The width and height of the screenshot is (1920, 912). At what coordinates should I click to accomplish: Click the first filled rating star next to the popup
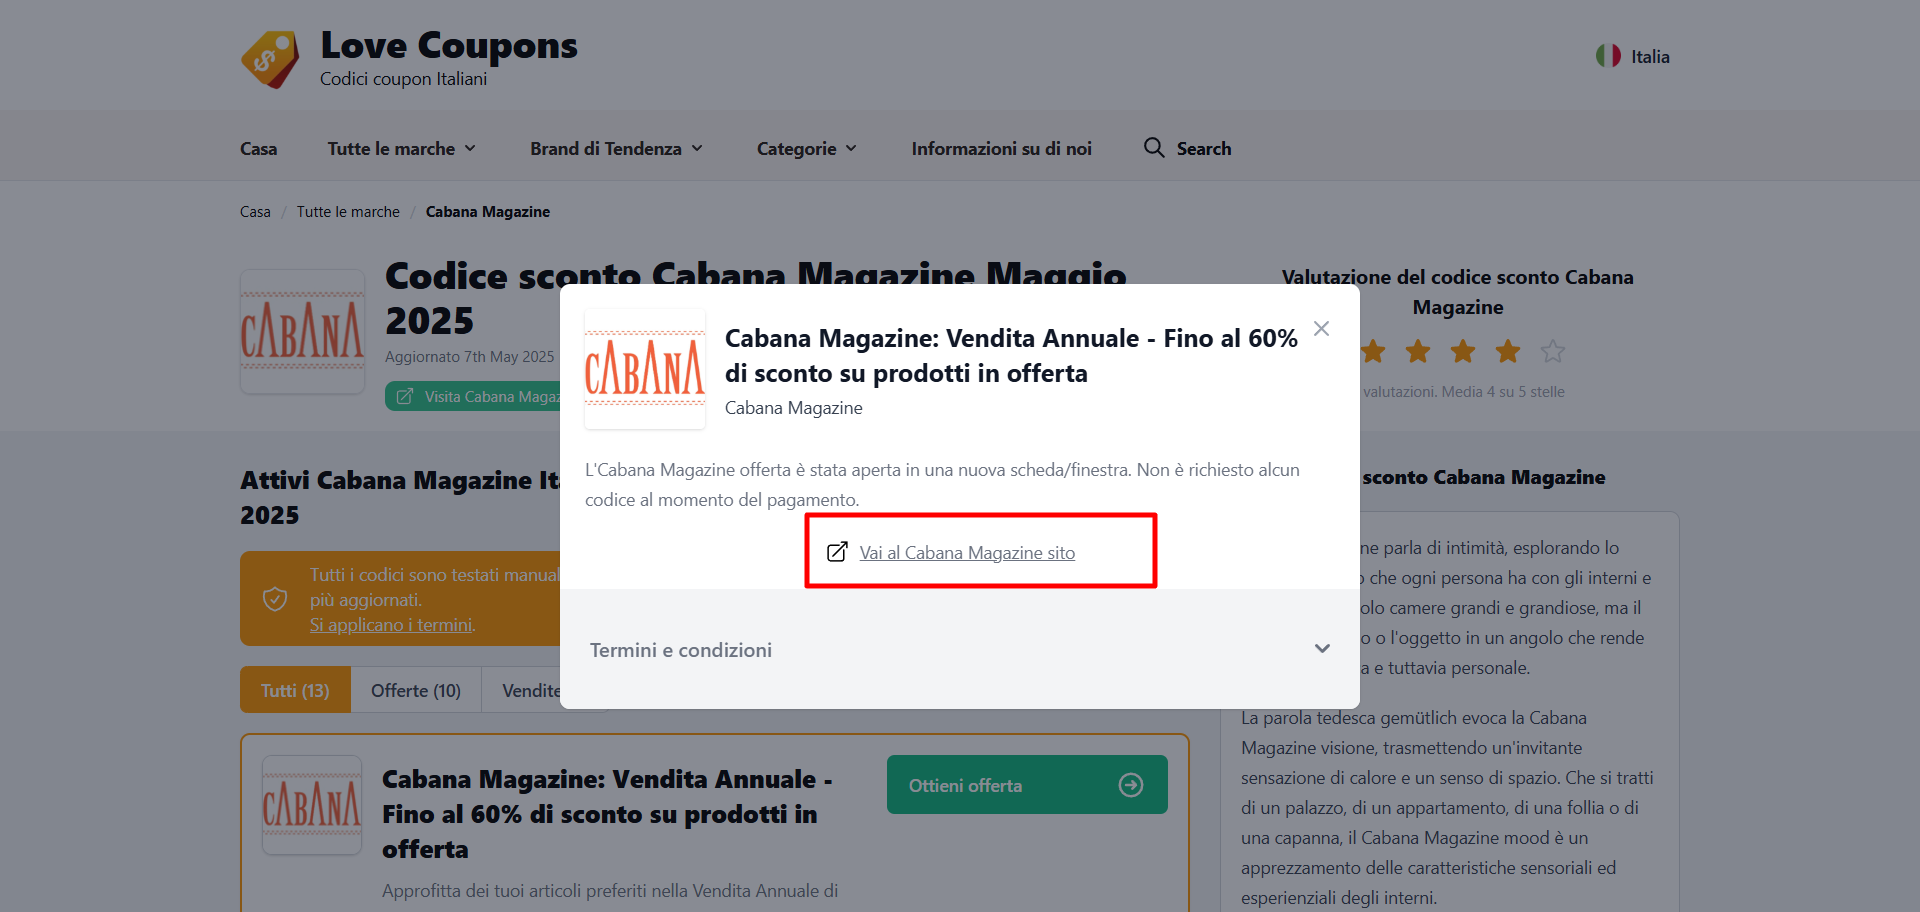coord(1373,351)
